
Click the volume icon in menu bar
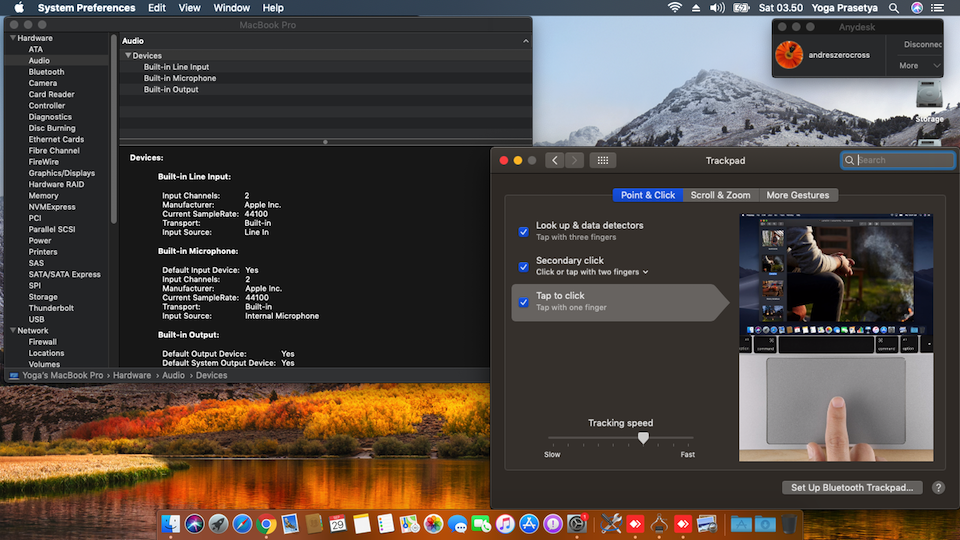click(x=718, y=8)
